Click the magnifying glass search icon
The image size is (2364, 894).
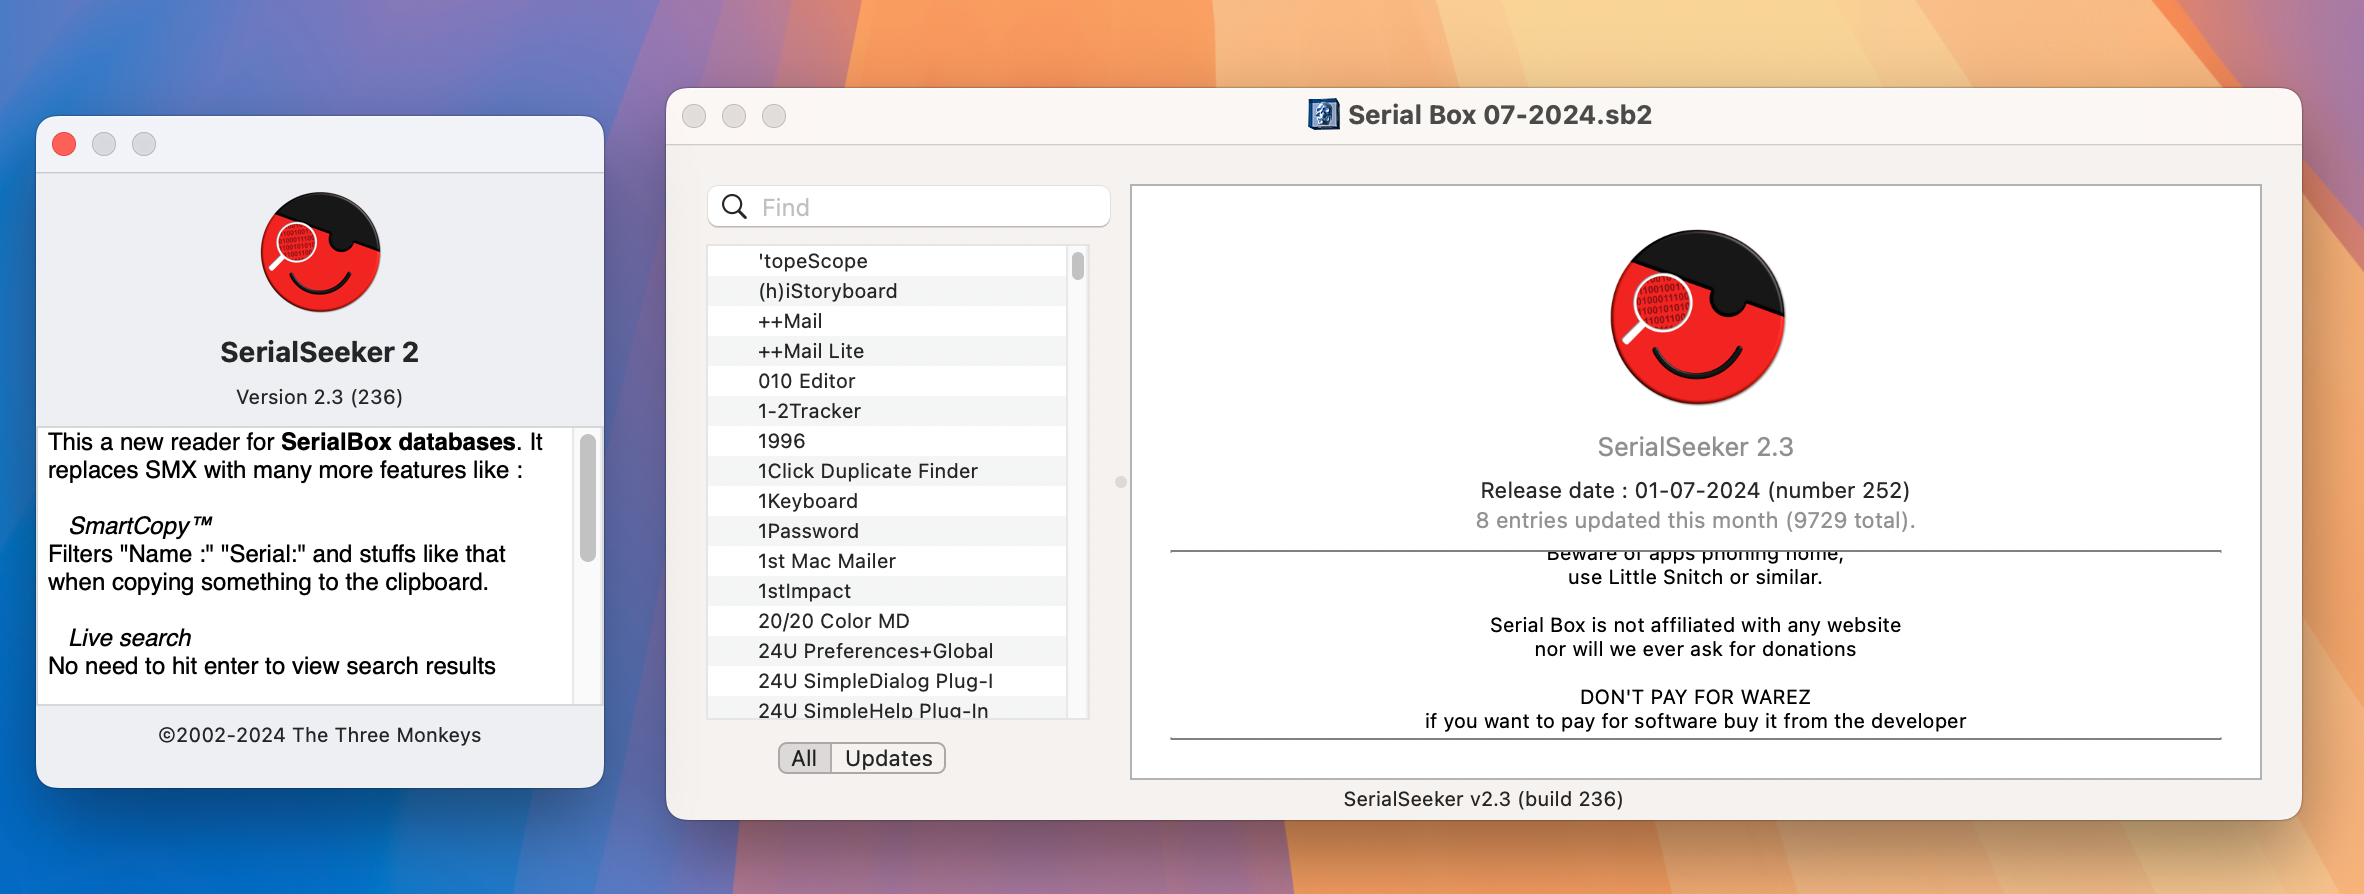(734, 207)
